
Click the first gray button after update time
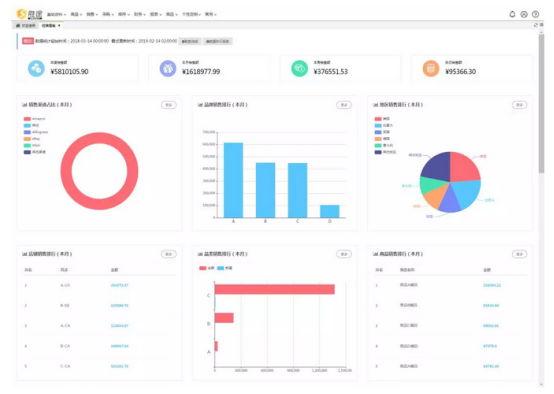click(190, 41)
